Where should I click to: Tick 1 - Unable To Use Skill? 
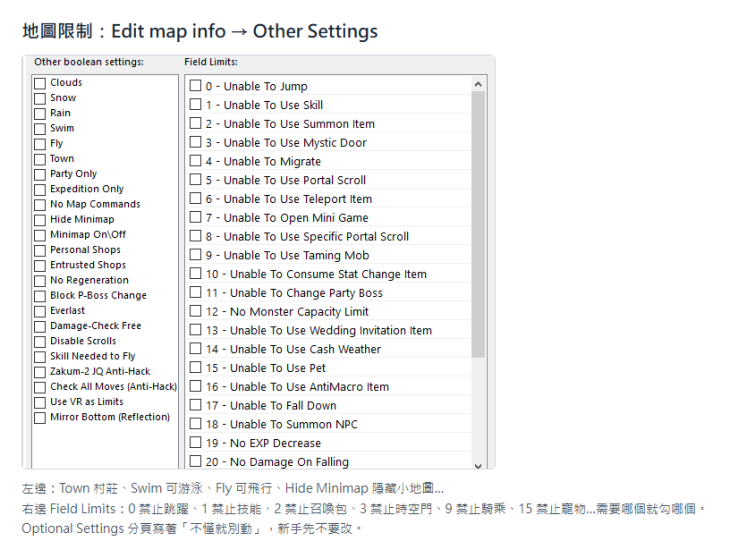(196, 104)
